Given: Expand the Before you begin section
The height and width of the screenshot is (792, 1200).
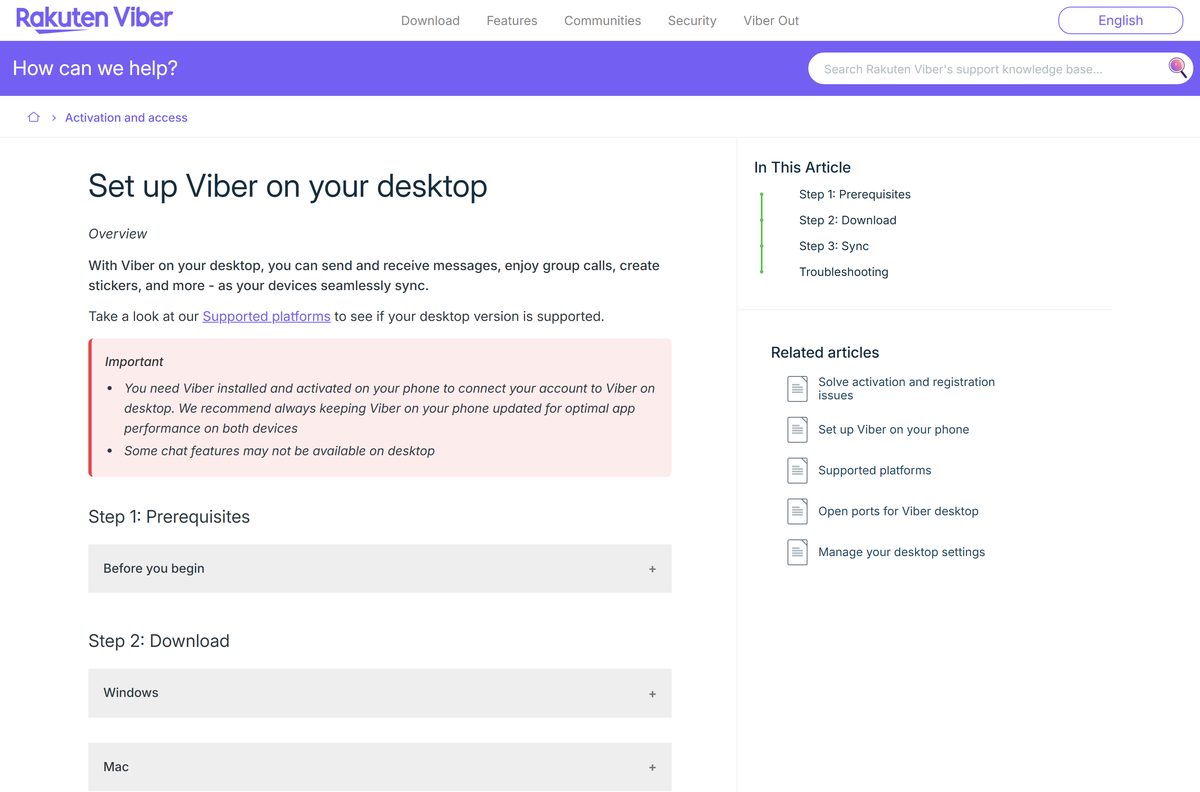Looking at the screenshot, I should [x=380, y=568].
